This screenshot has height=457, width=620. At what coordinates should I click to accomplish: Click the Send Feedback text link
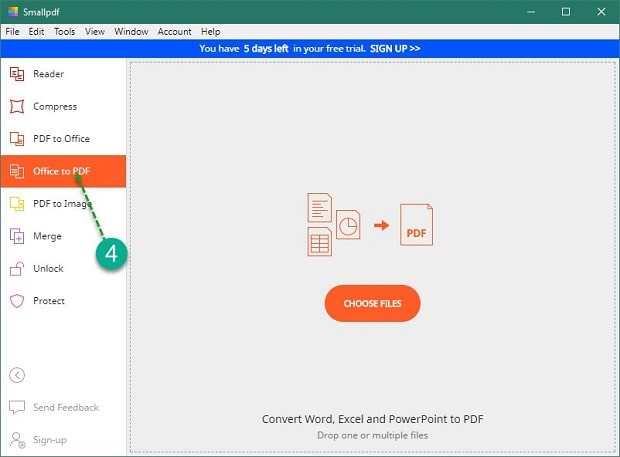66,408
